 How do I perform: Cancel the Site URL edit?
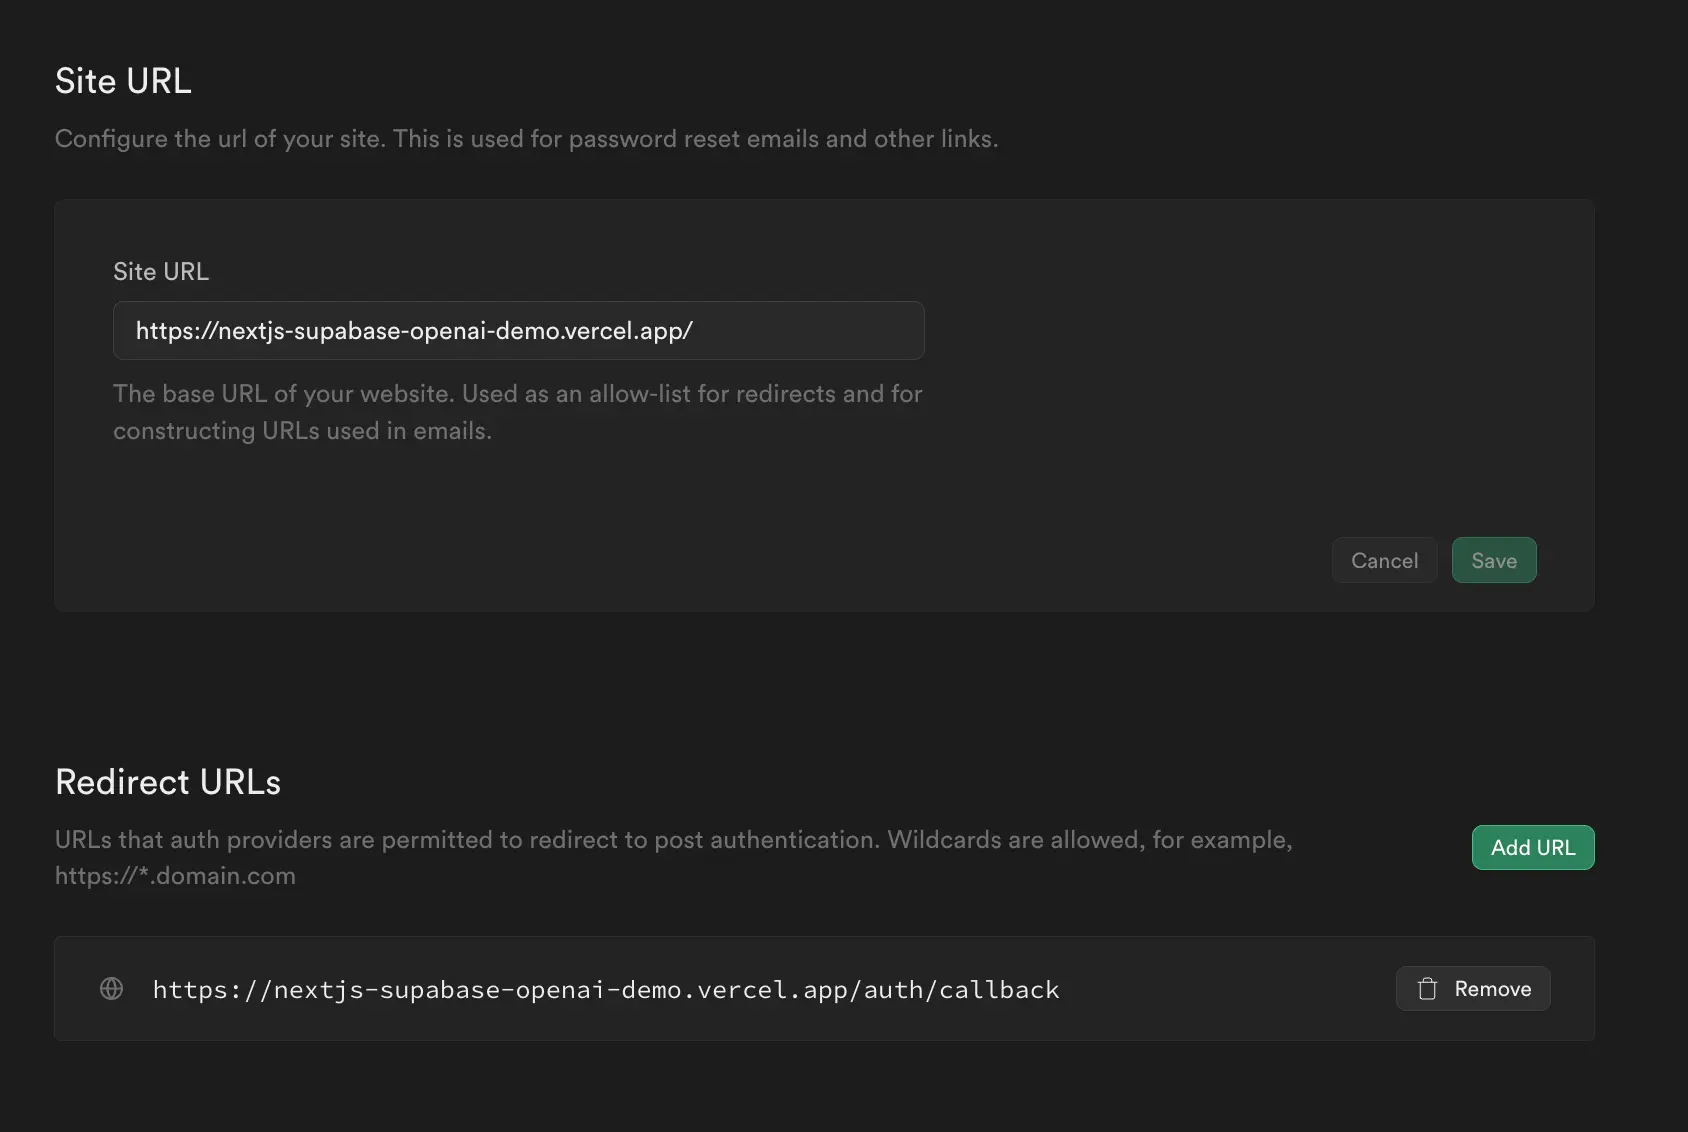(1384, 561)
